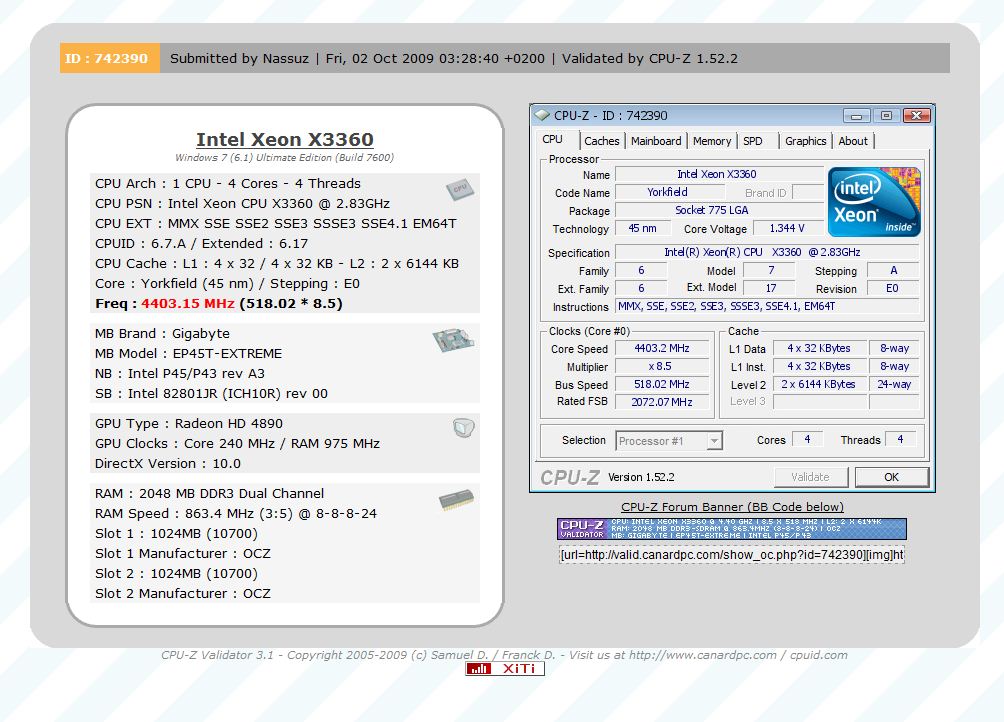The width and height of the screenshot is (1004, 722).
Task: Open the Memory tab
Action: tap(712, 141)
